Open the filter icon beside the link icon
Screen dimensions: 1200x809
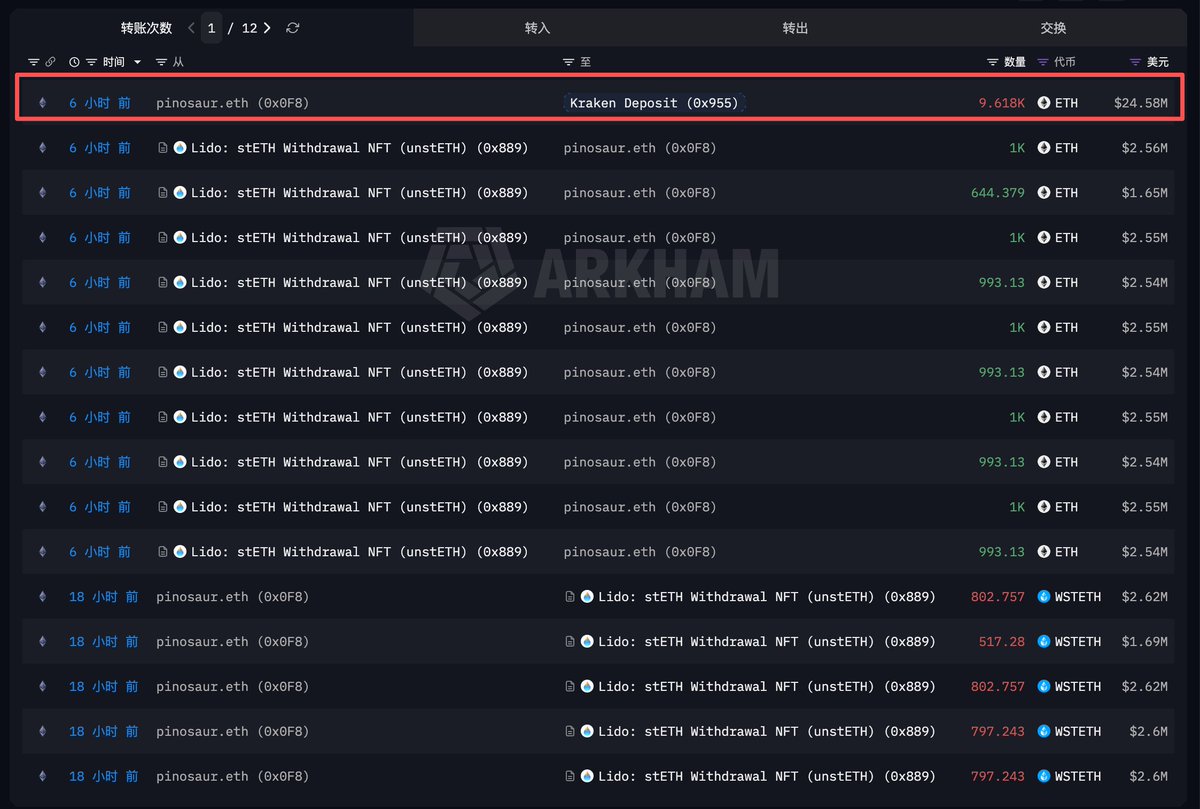pos(33,62)
